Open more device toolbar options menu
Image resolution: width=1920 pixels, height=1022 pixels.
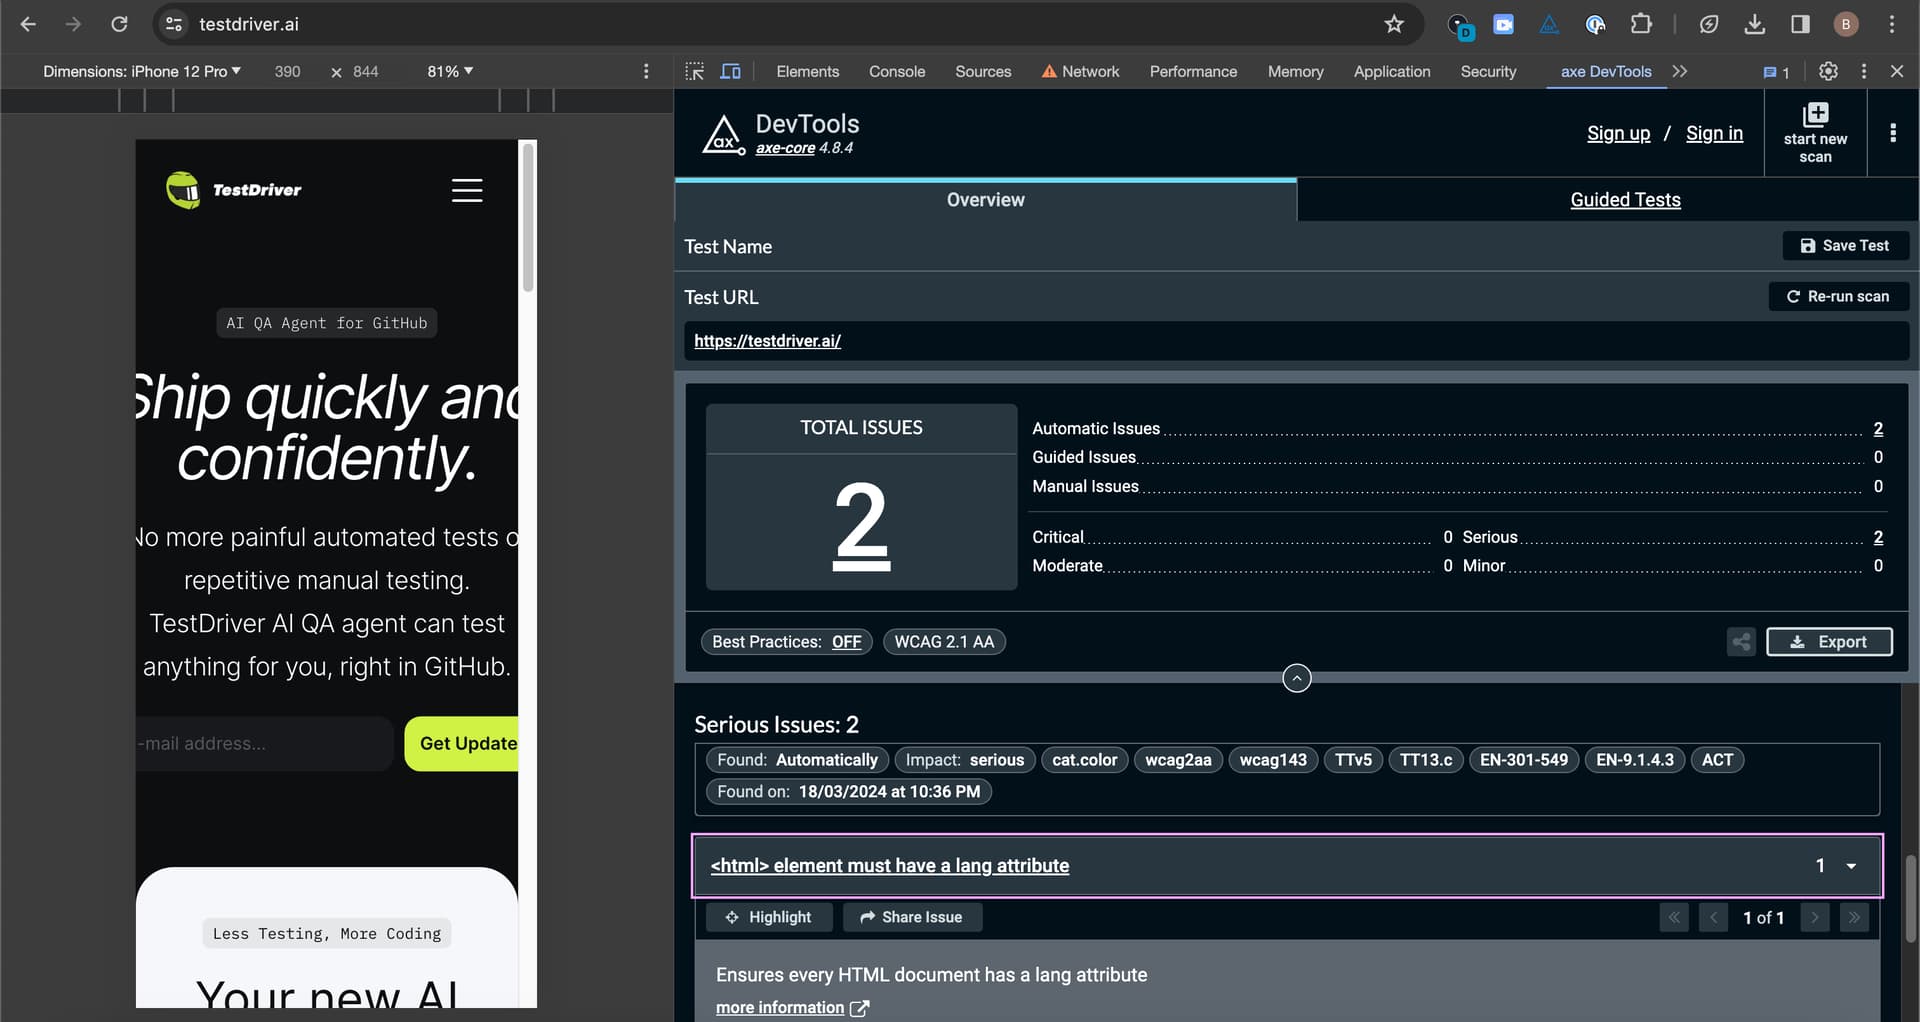(x=646, y=71)
